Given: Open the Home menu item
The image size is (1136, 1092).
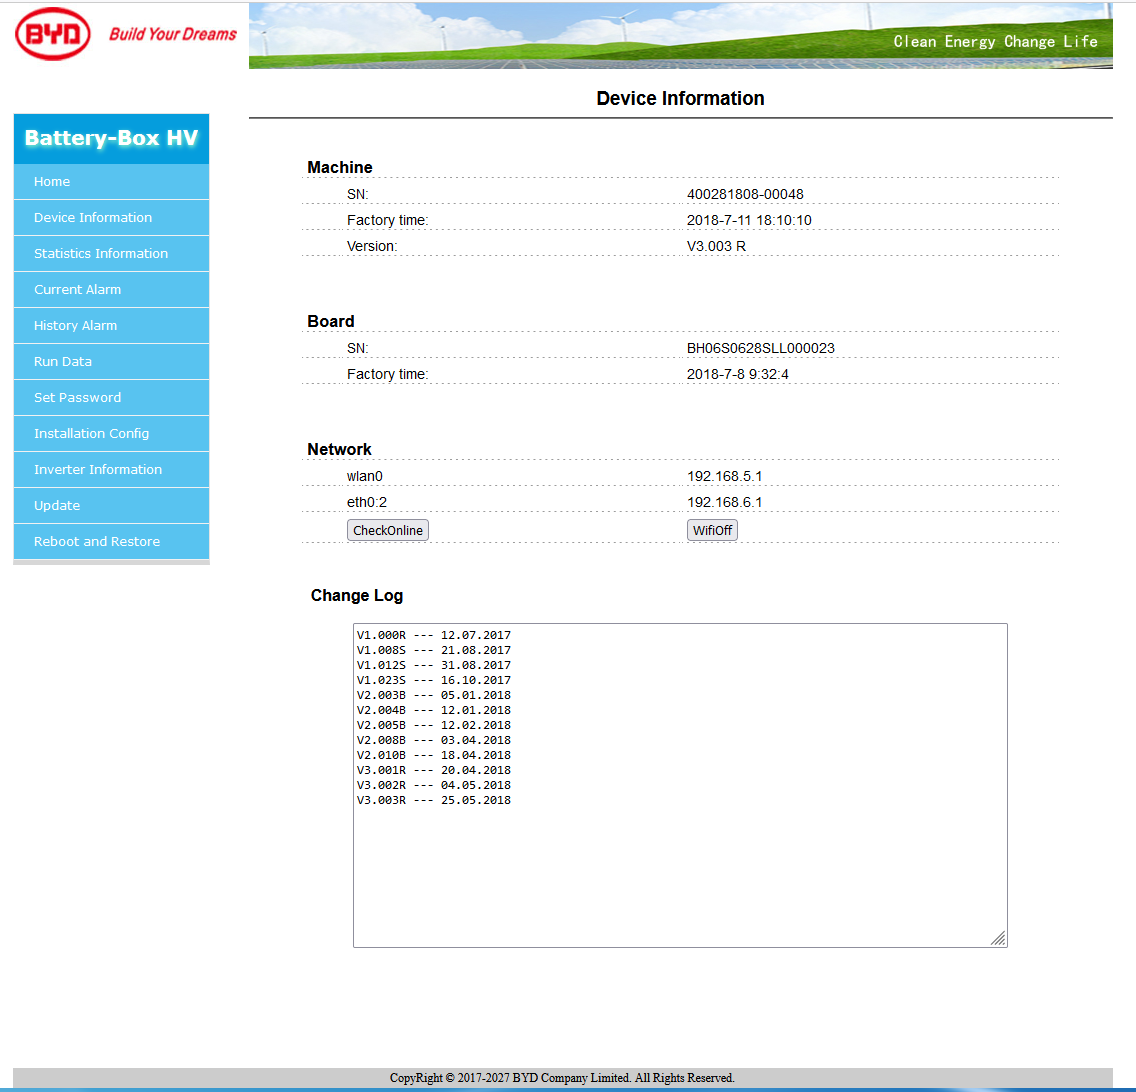Looking at the screenshot, I should click(52, 182).
